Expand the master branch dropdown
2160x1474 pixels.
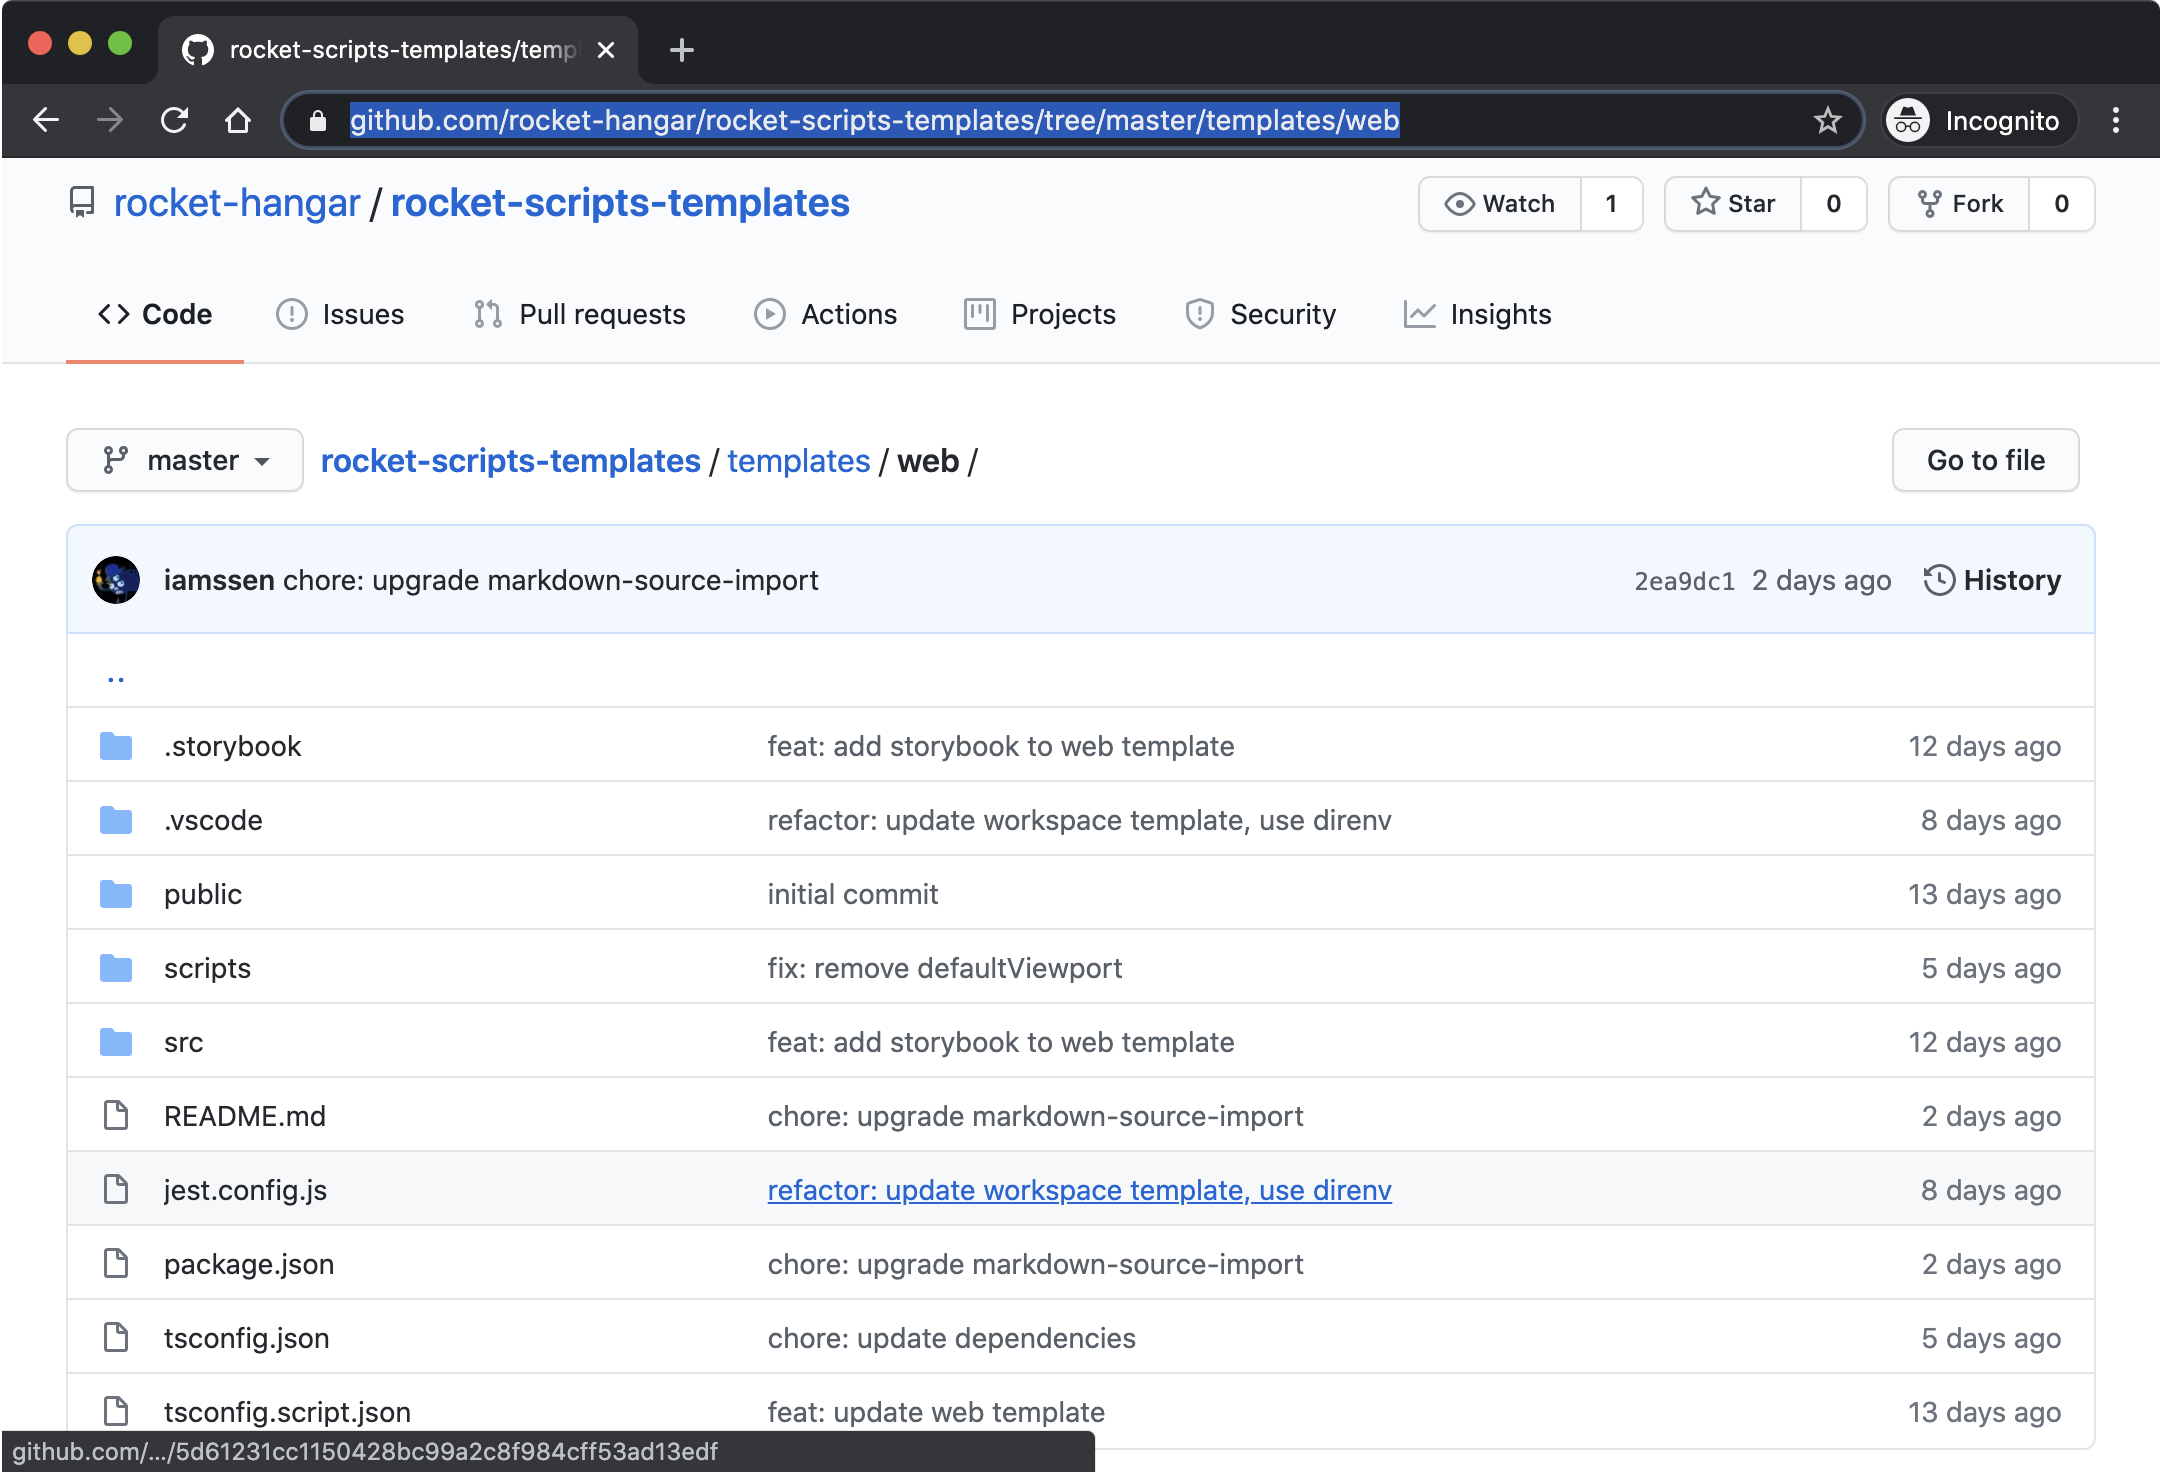185,460
